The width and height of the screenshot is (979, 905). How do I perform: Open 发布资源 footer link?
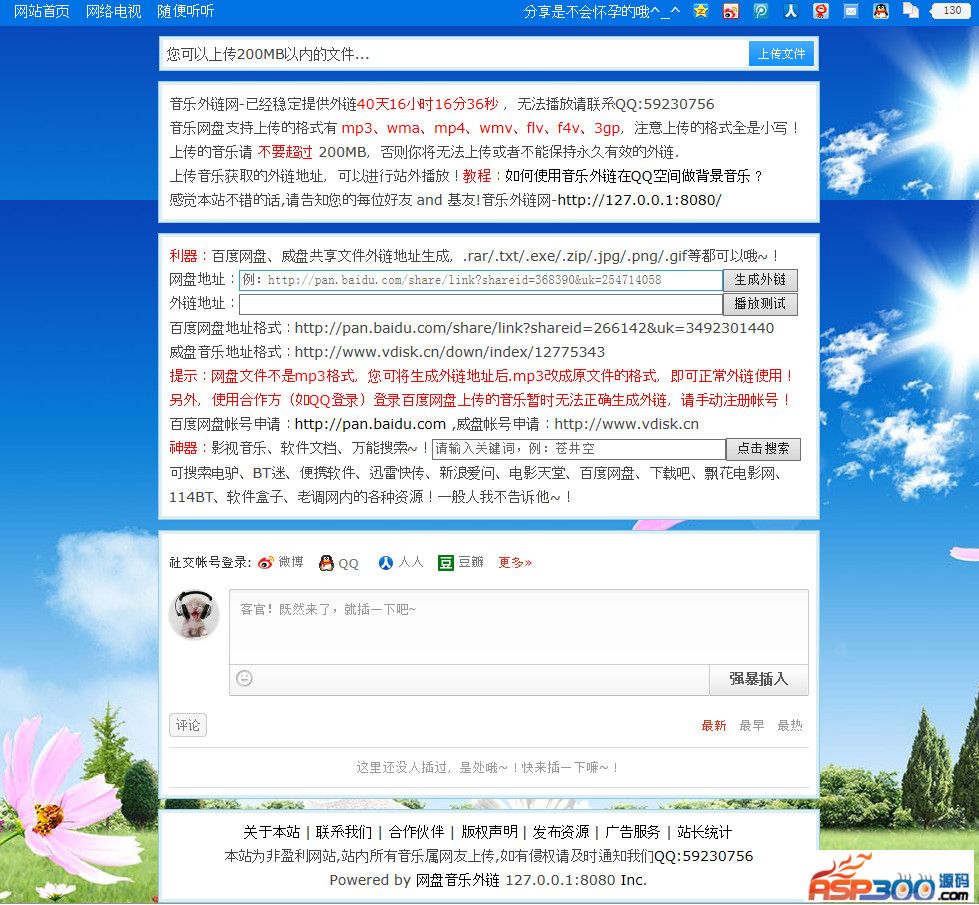coord(561,833)
